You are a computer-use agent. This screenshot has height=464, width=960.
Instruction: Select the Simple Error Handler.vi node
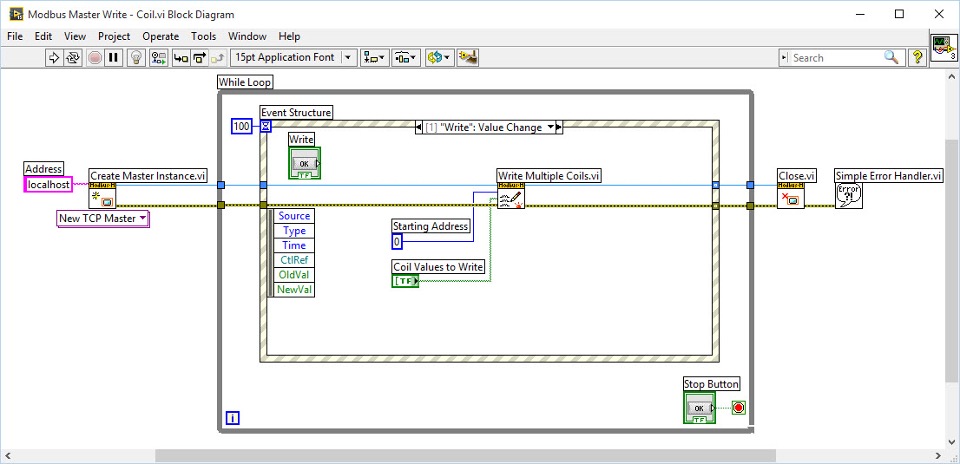tap(849, 195)
